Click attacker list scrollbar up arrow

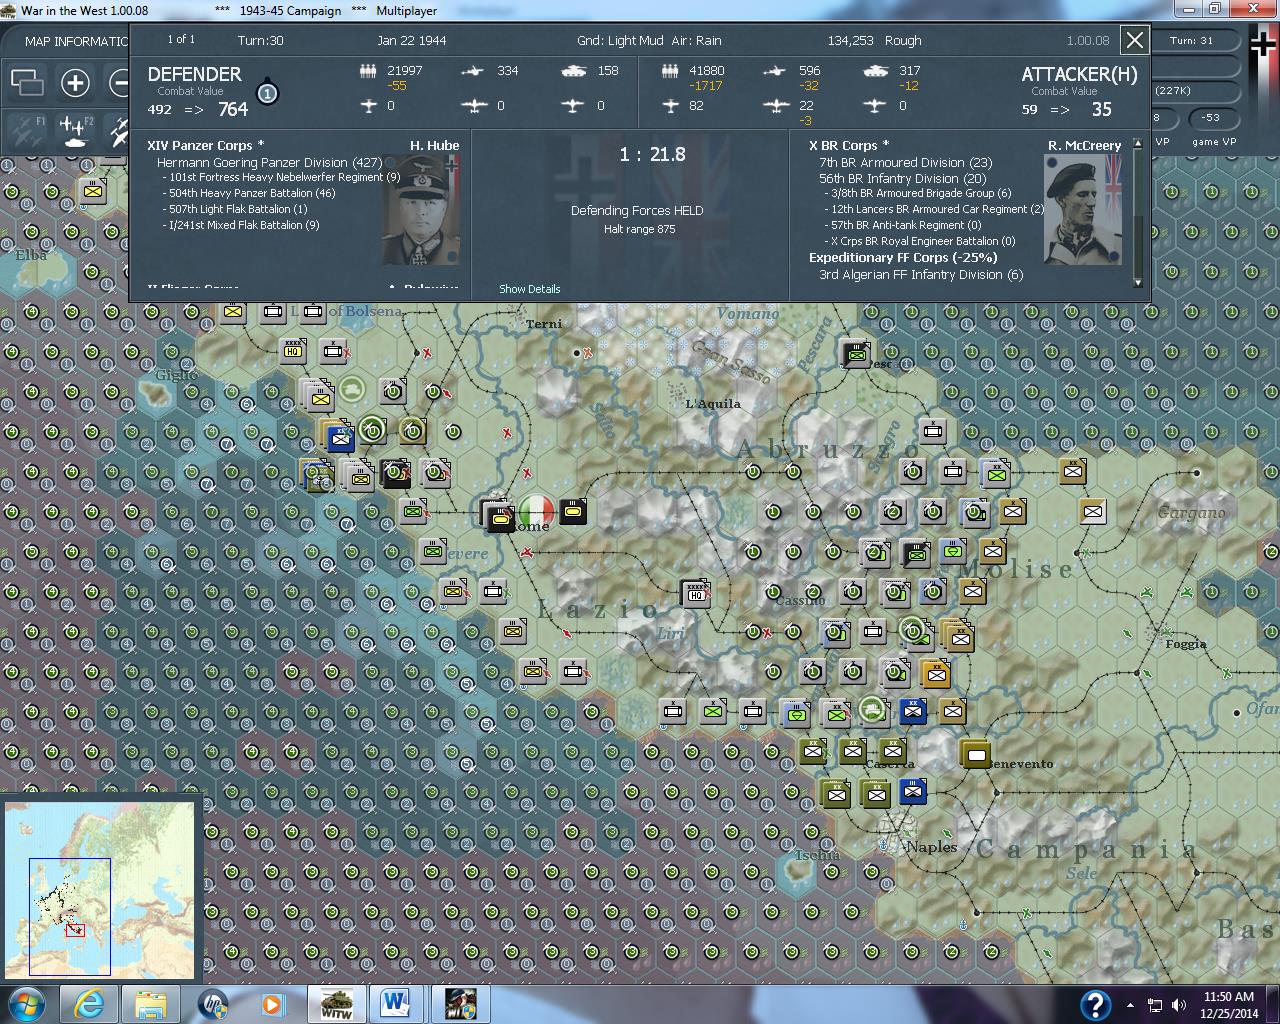click(1137, 145)
